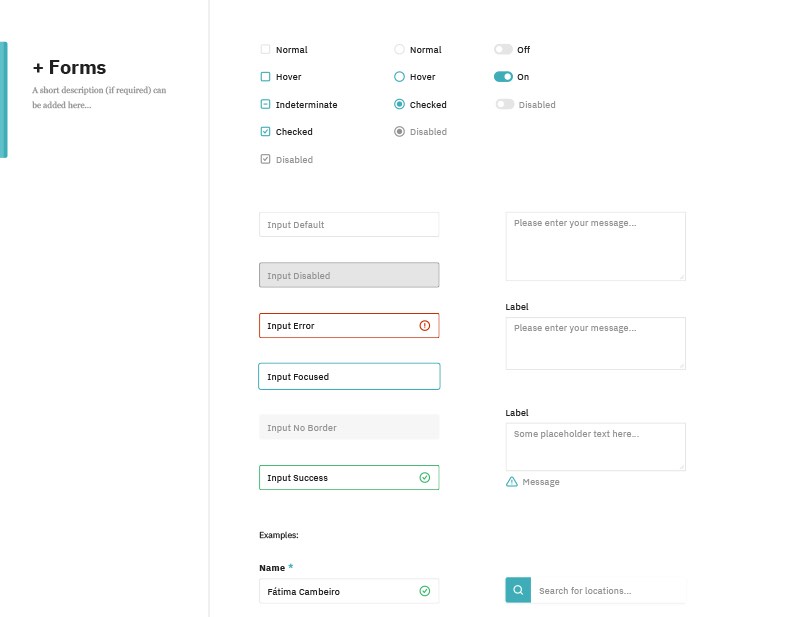Expand the + Forms section heading
The height and width of the screenshot is (617, 800).
(x=69, y=68)
